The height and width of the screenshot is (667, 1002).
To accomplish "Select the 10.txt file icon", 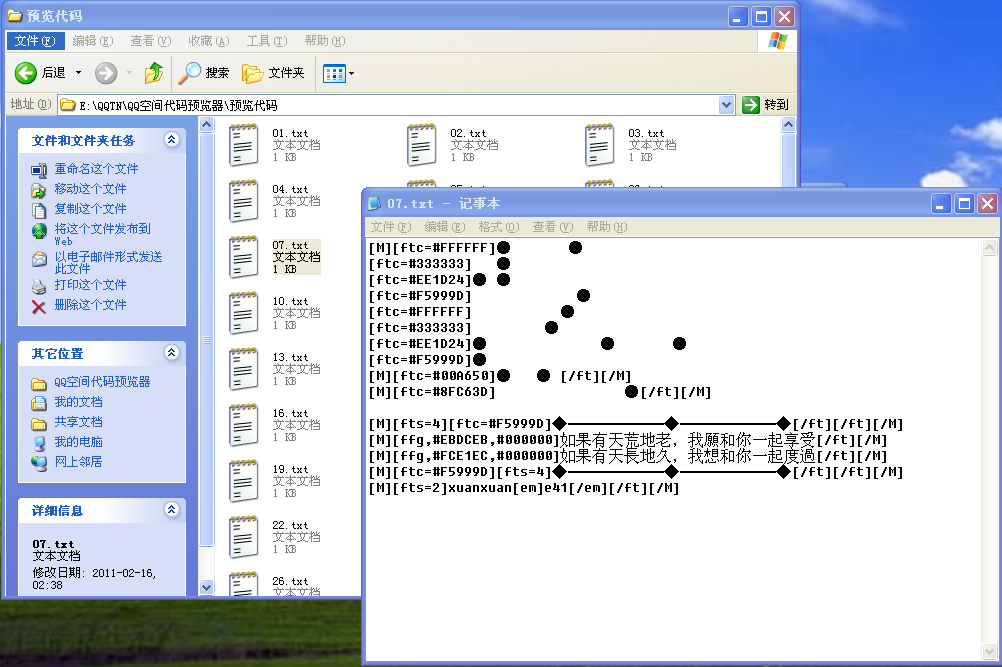I will coord(244,313).
